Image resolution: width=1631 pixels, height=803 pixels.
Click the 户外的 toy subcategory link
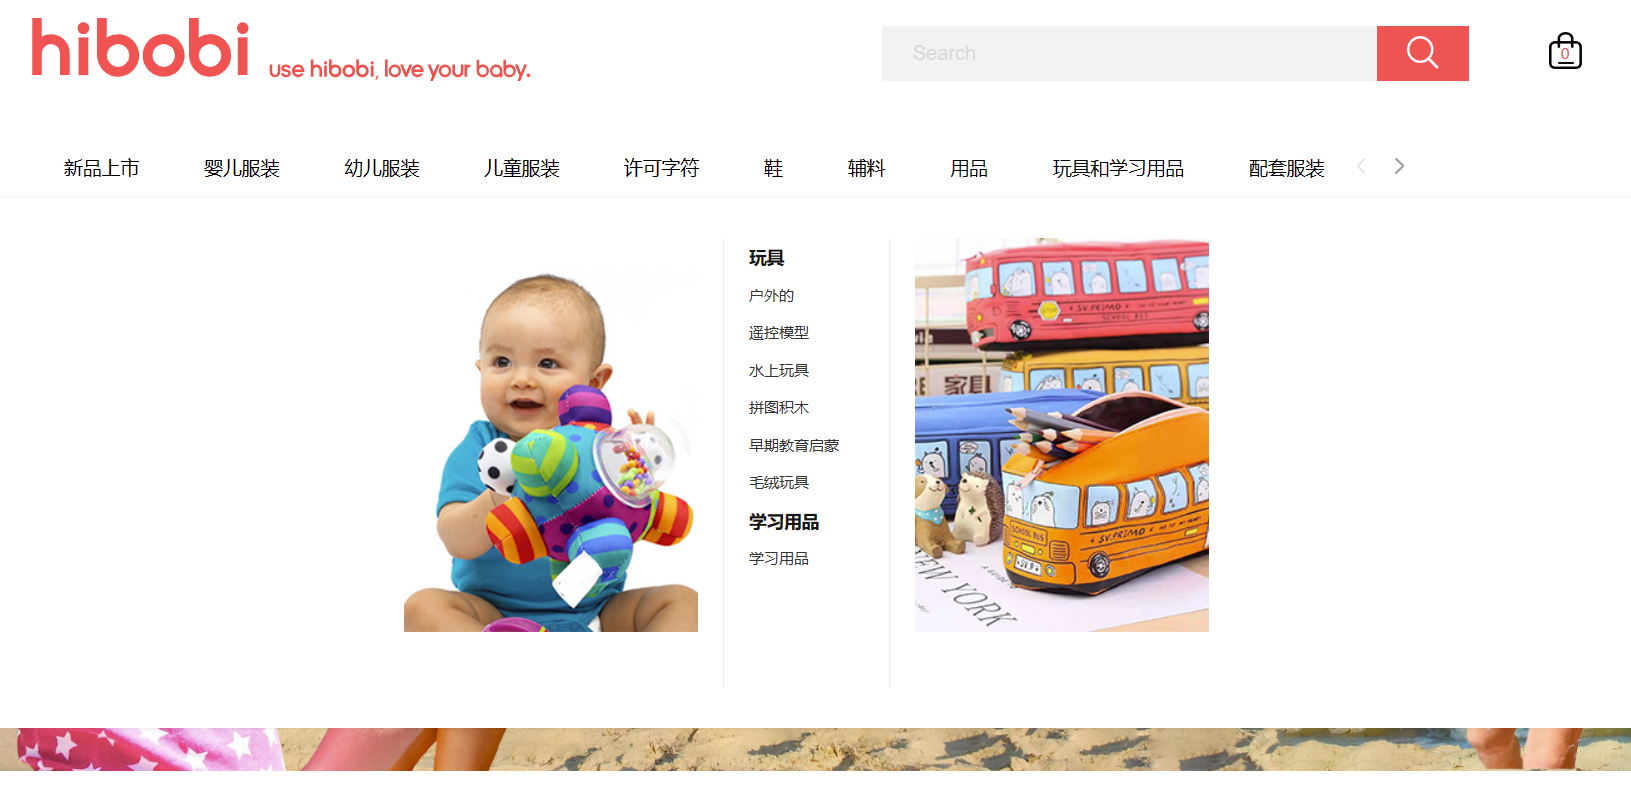pyautogui.click(x=771, y=296)
